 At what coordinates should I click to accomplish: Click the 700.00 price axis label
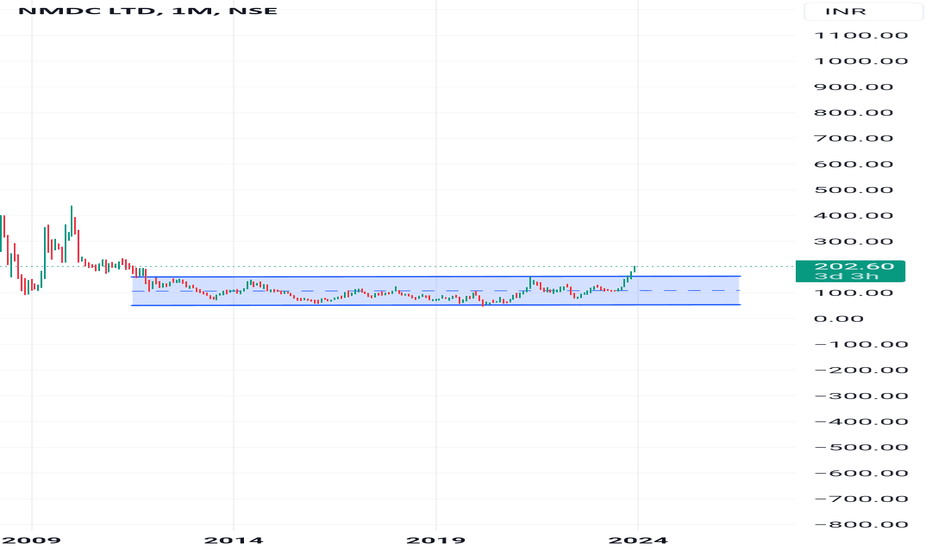pos(854,139)
